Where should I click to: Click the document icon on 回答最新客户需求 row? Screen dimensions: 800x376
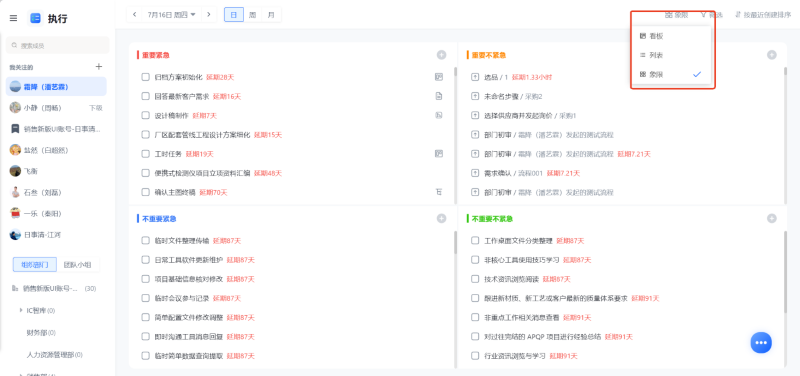click(x=439, y=96)
